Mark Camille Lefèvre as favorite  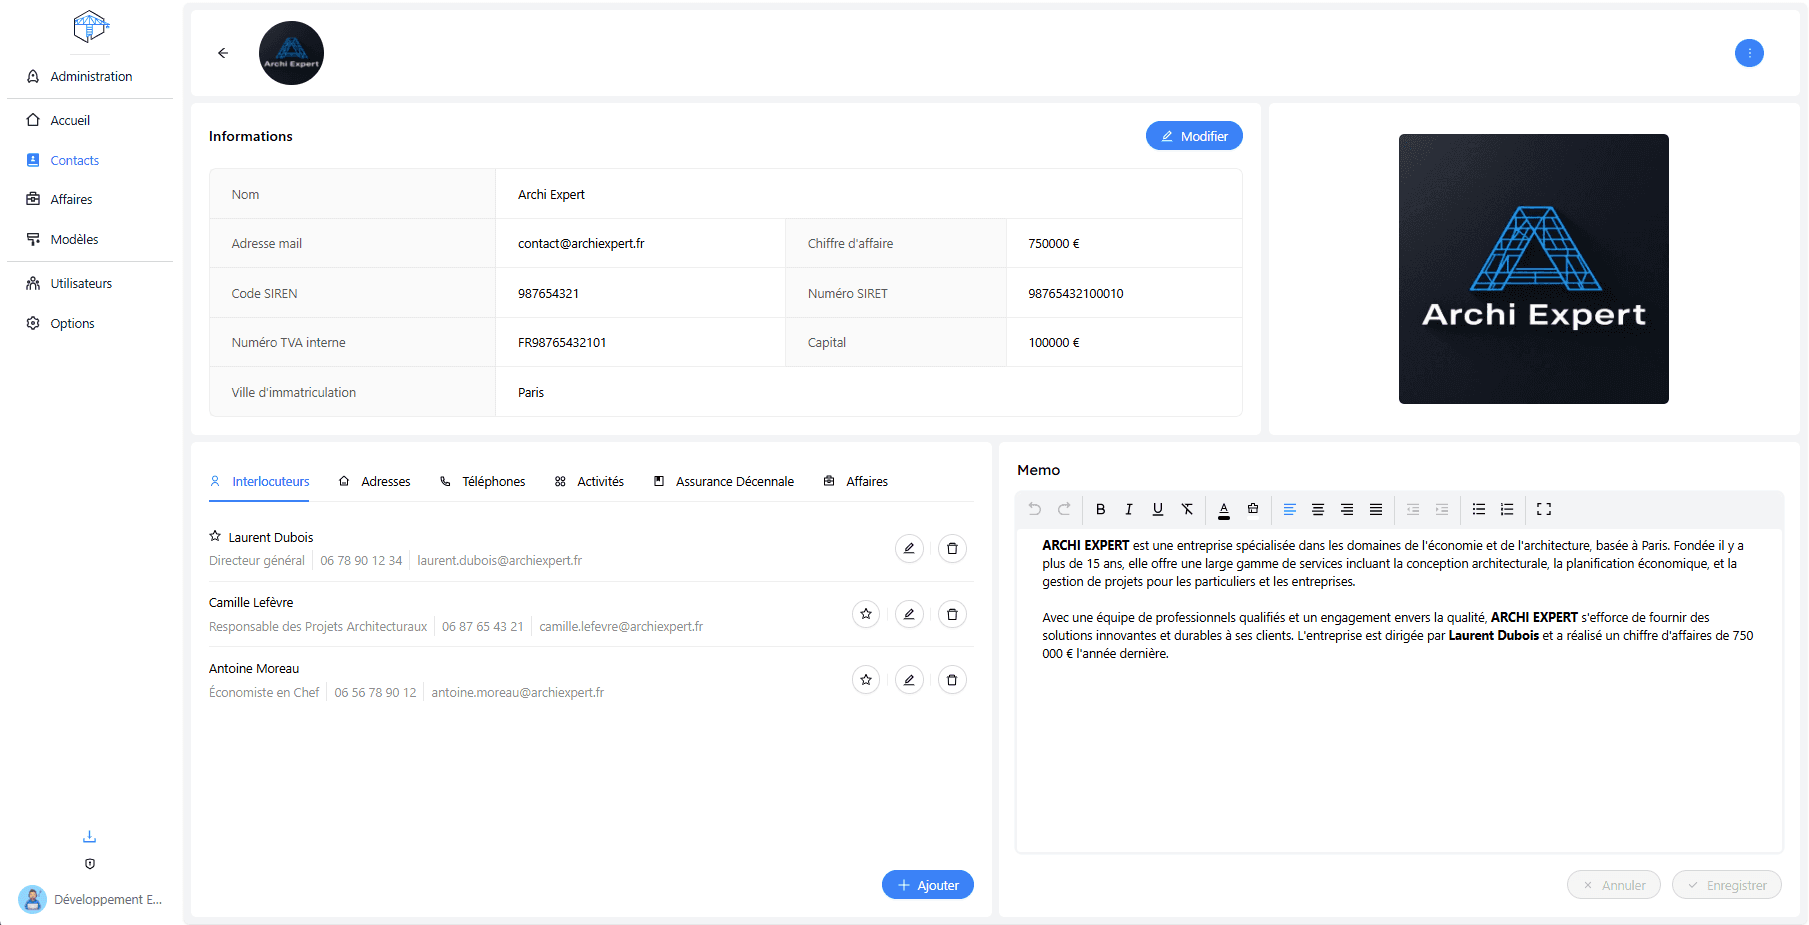click(866, 614)
